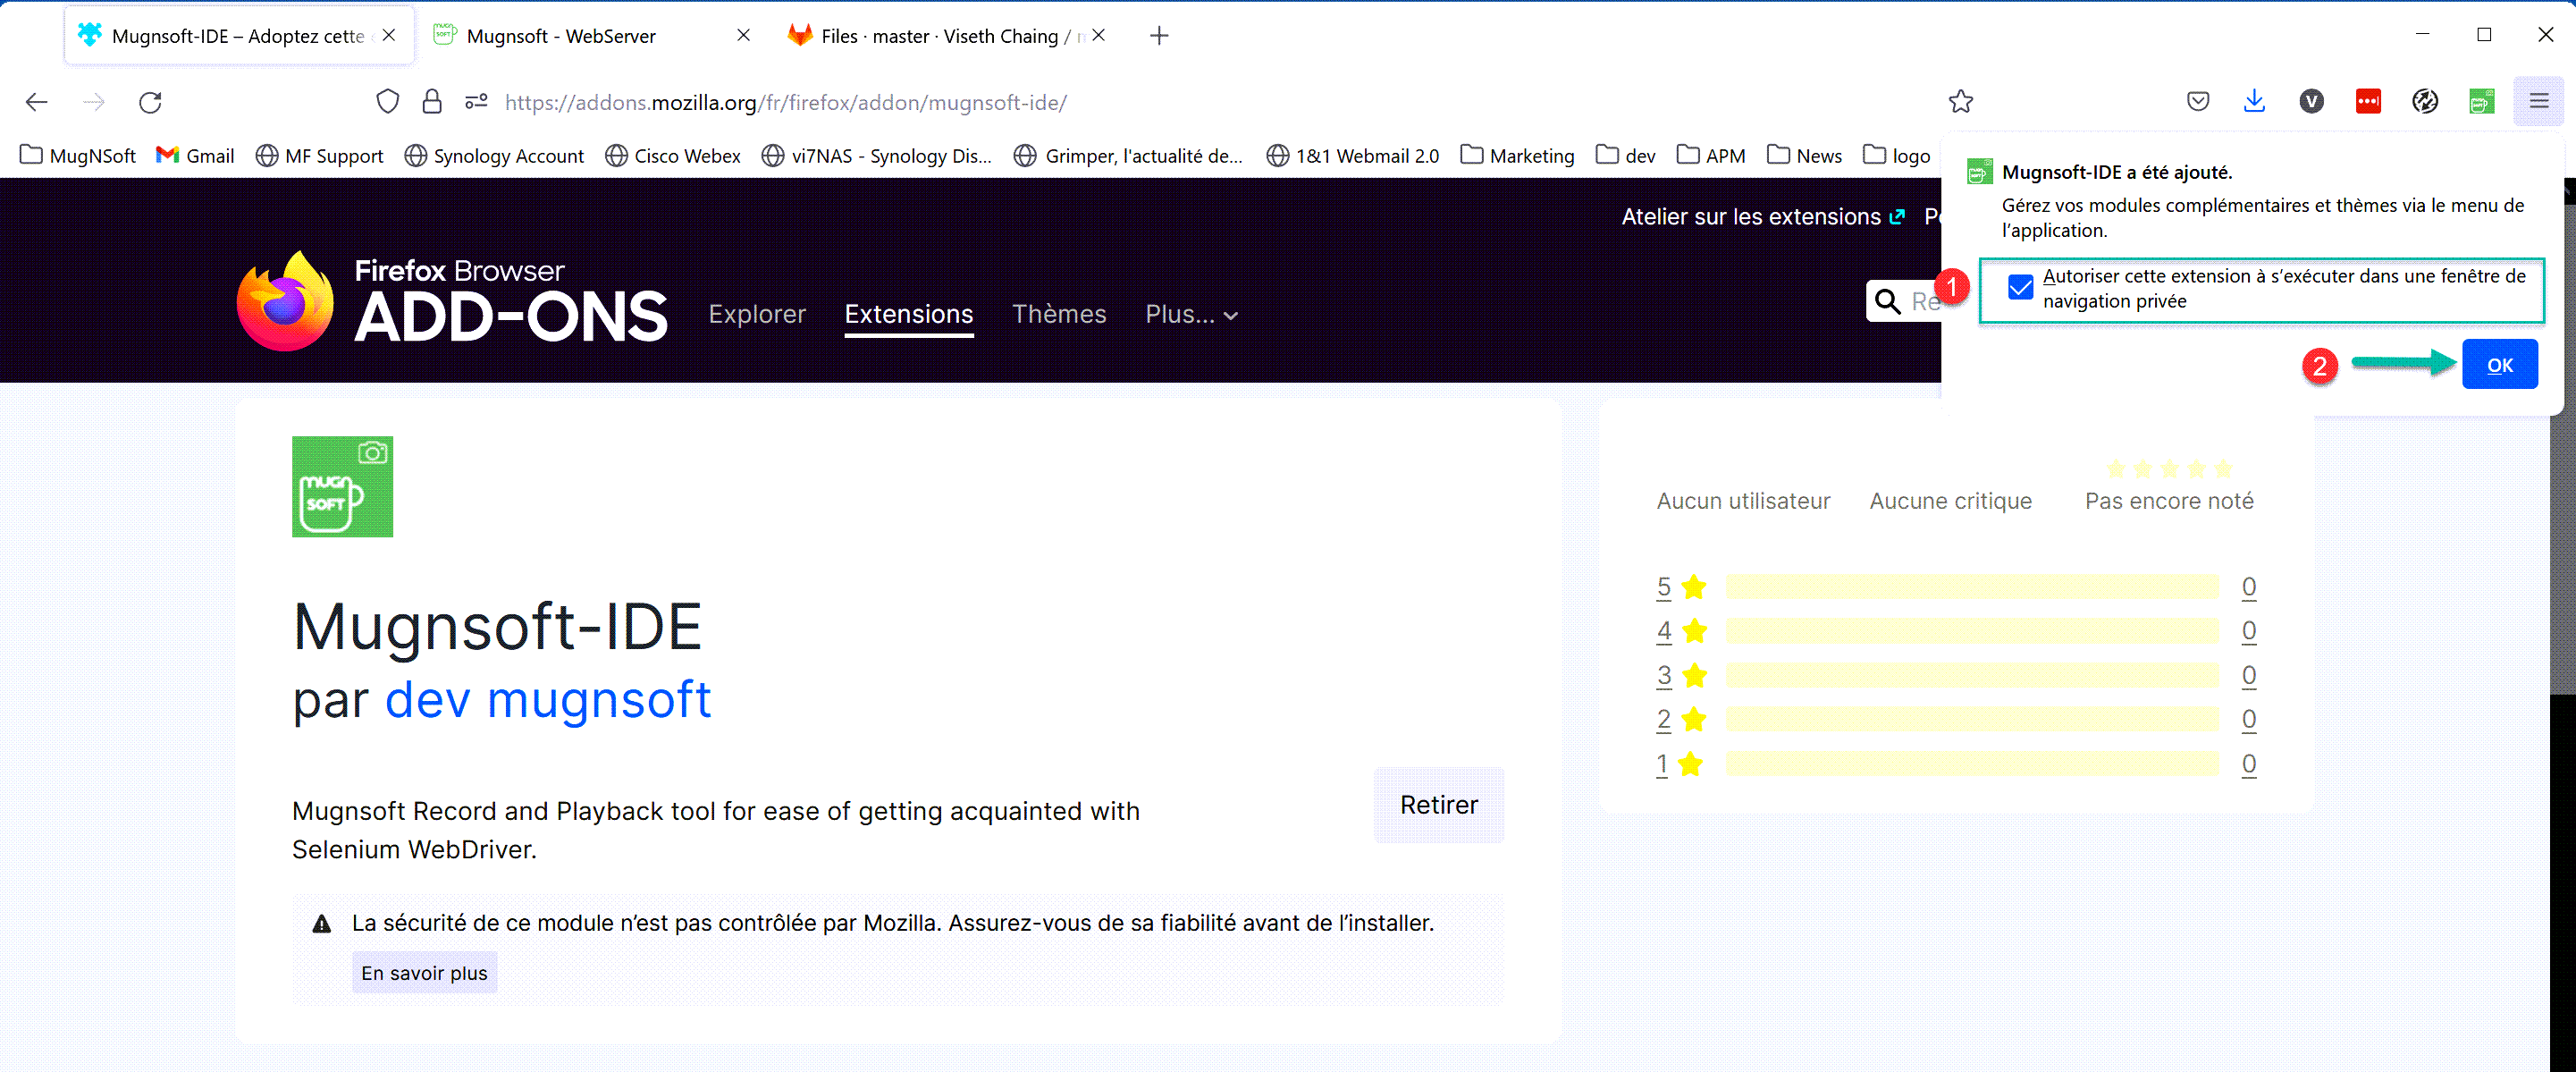2576x1072 pixels.
Task: Open the Pocket save icon
Action: 2198,102
